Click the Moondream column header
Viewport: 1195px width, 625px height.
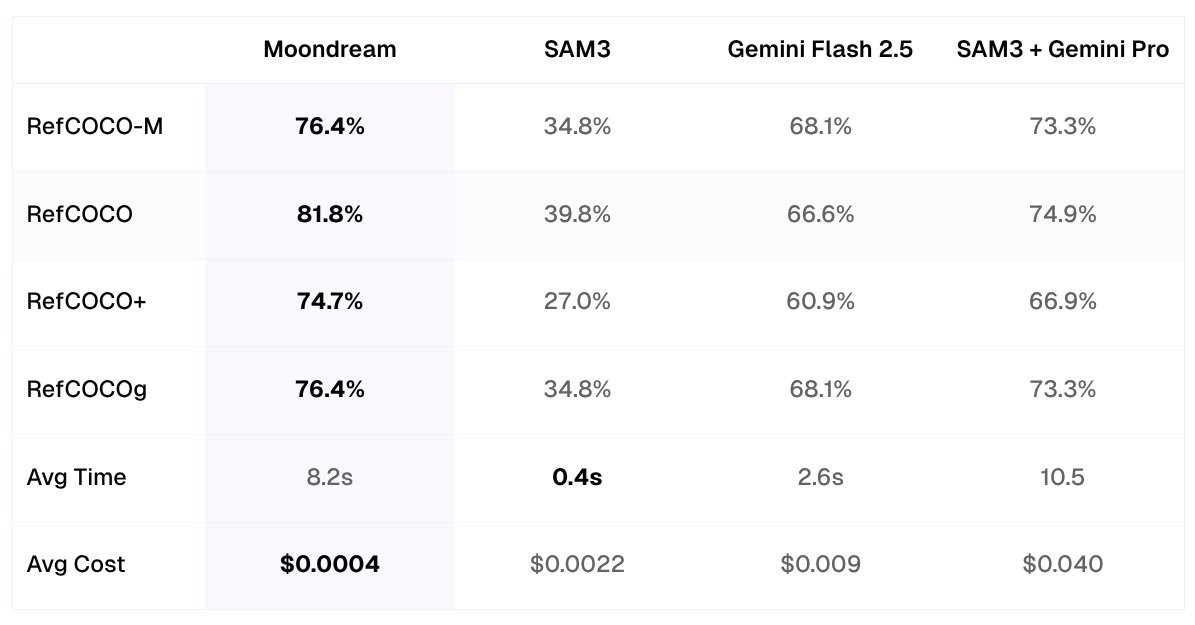(329, 49)
